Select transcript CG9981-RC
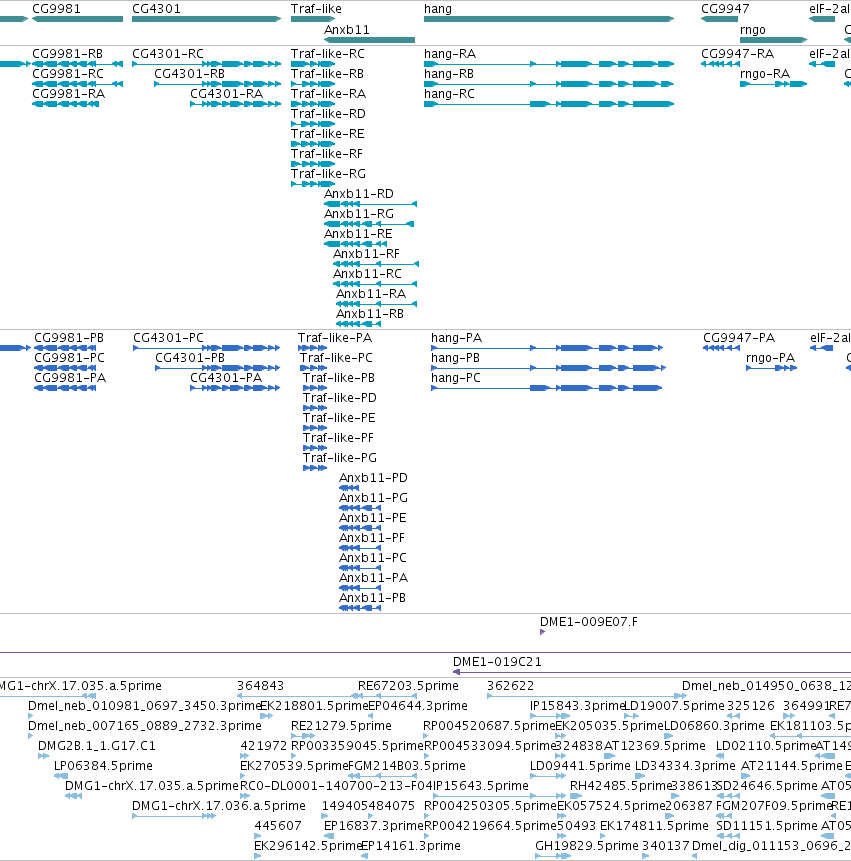Viewport: 851px width, 861px height. [77, 84]
